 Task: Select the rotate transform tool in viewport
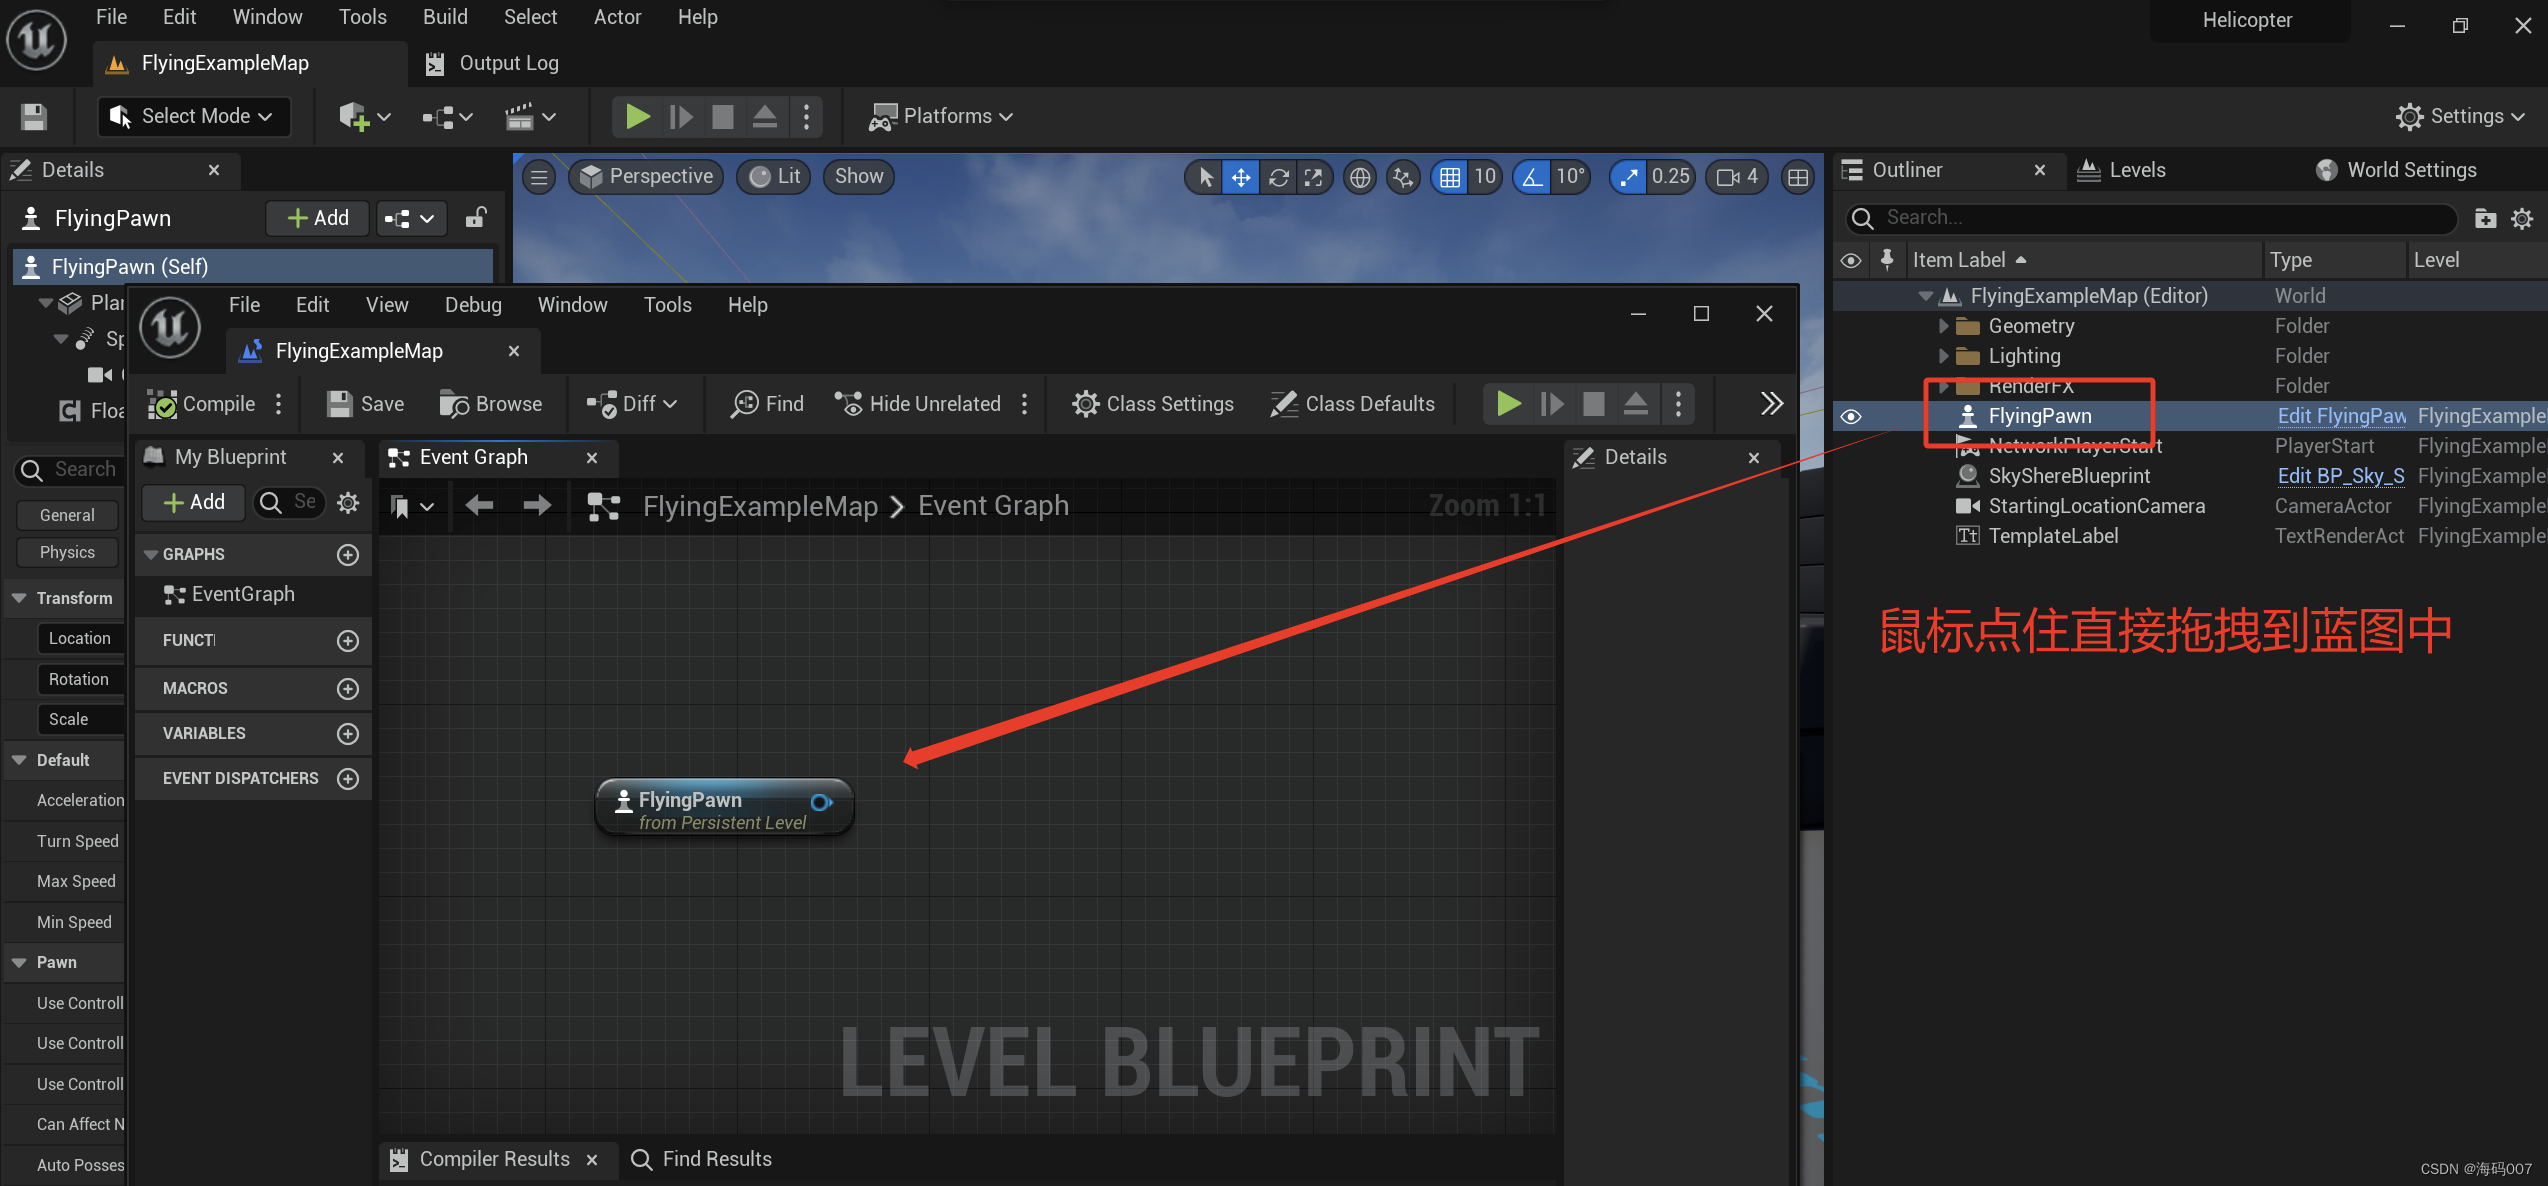click(x=1278, y=177)
